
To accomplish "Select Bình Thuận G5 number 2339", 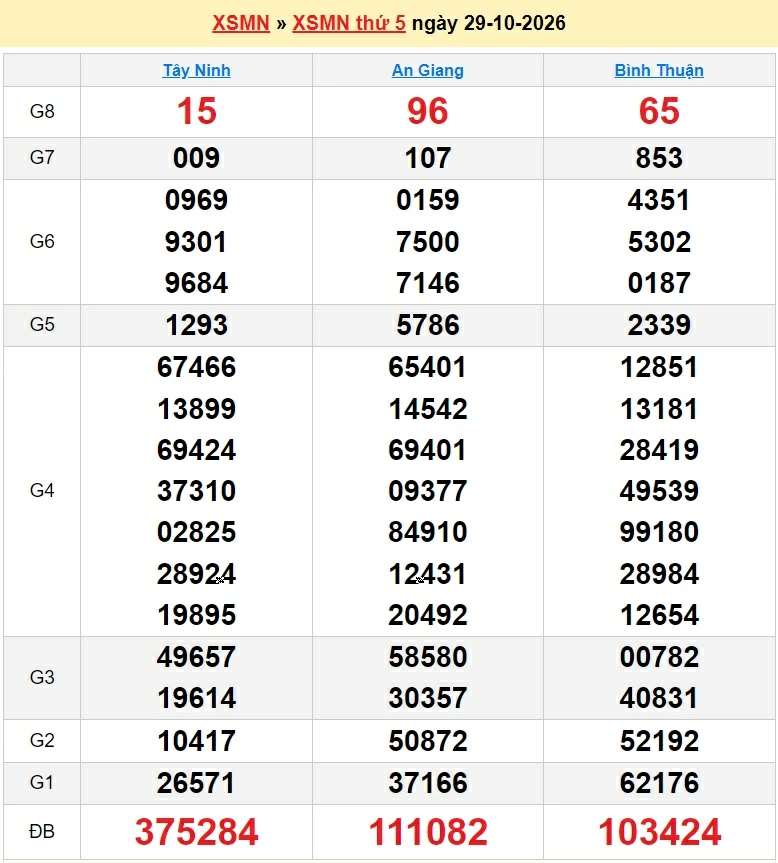I will tap(659, 325).
